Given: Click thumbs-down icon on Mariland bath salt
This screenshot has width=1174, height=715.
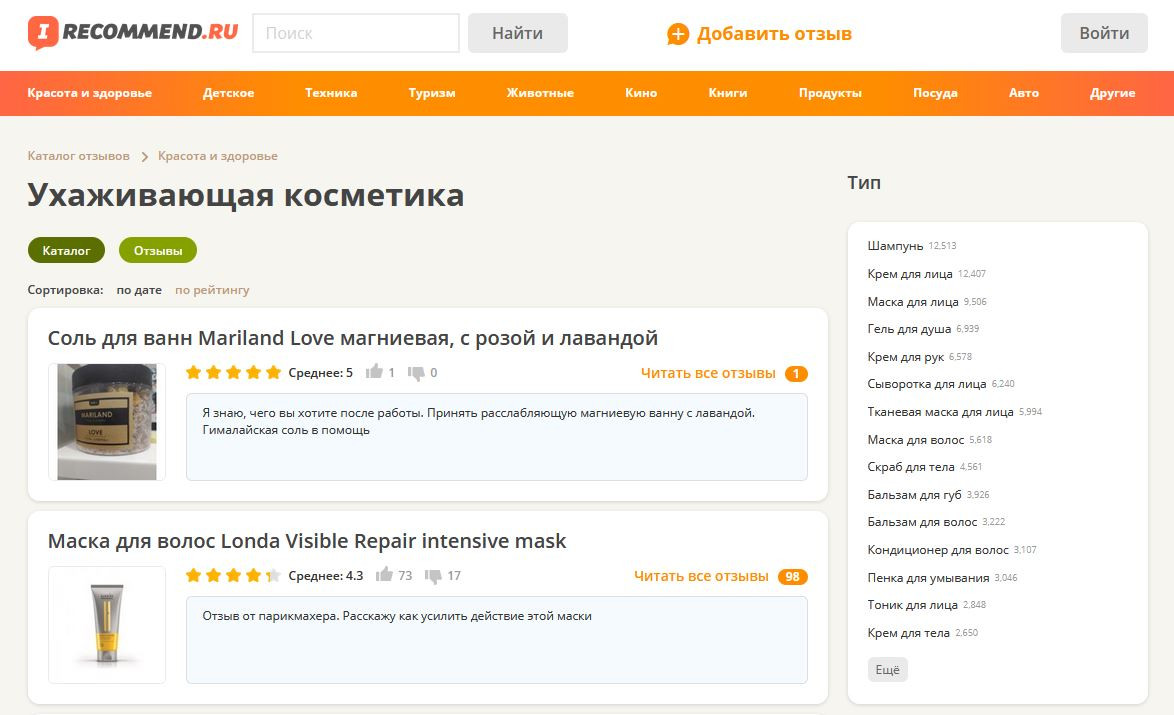Looking at the screenshot, I should [417, 373].
